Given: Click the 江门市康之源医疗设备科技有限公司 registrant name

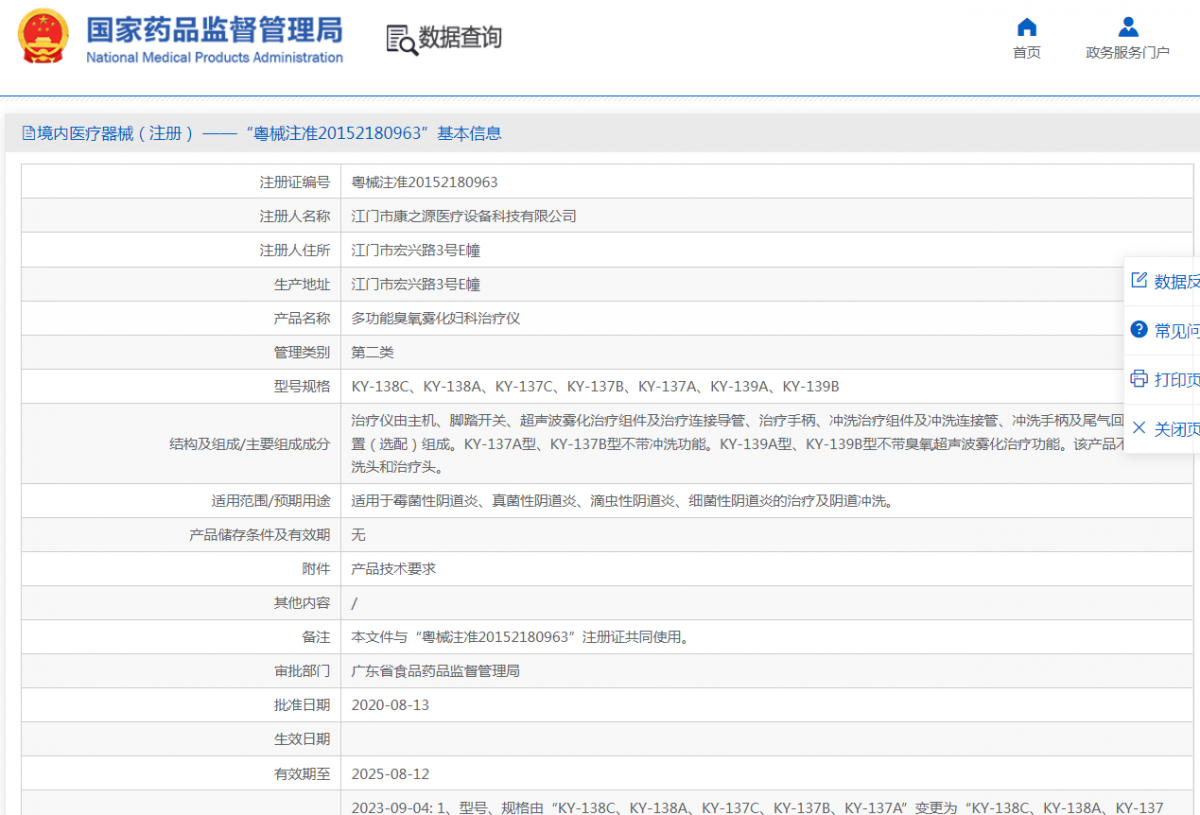Looking at the screenshot, I should (x=464, y=216).
